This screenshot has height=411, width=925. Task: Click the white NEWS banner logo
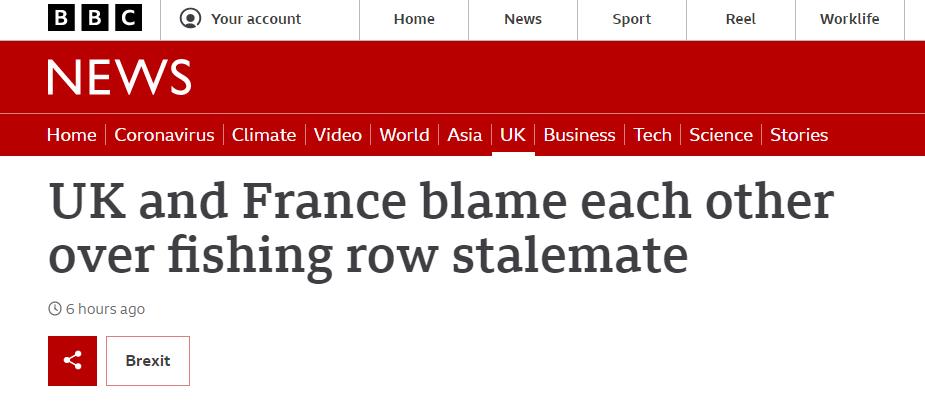(x=119, y=77)
